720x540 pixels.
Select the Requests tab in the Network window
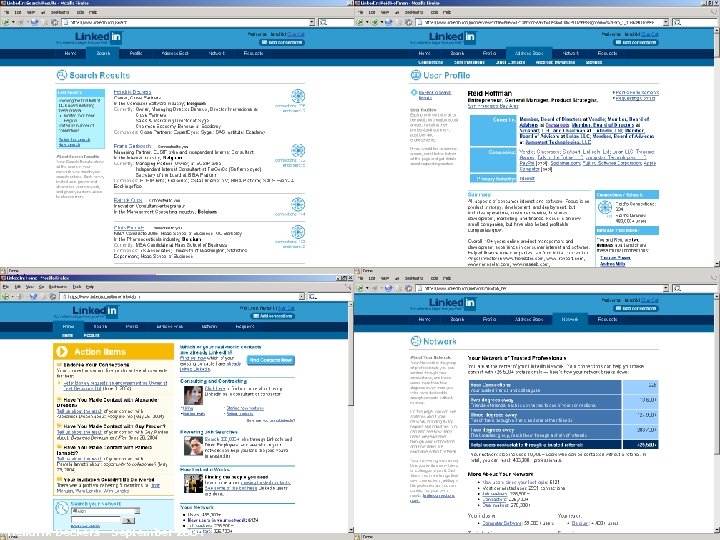[607, 319]
